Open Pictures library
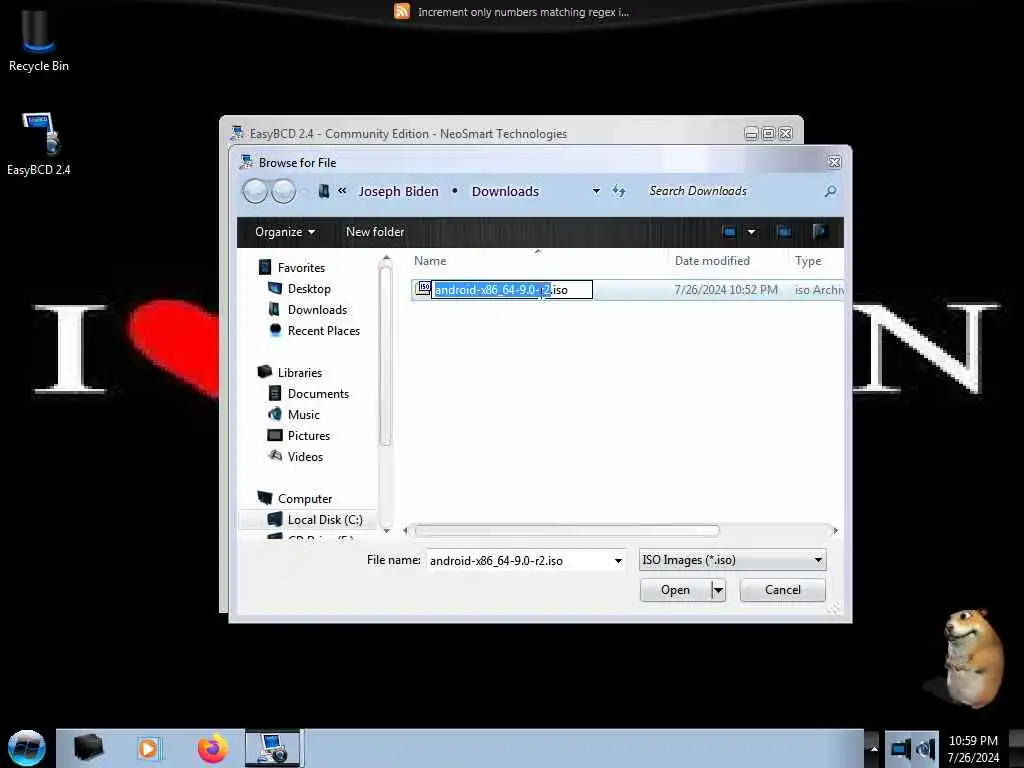1024x768 pixels. point(309,436)
